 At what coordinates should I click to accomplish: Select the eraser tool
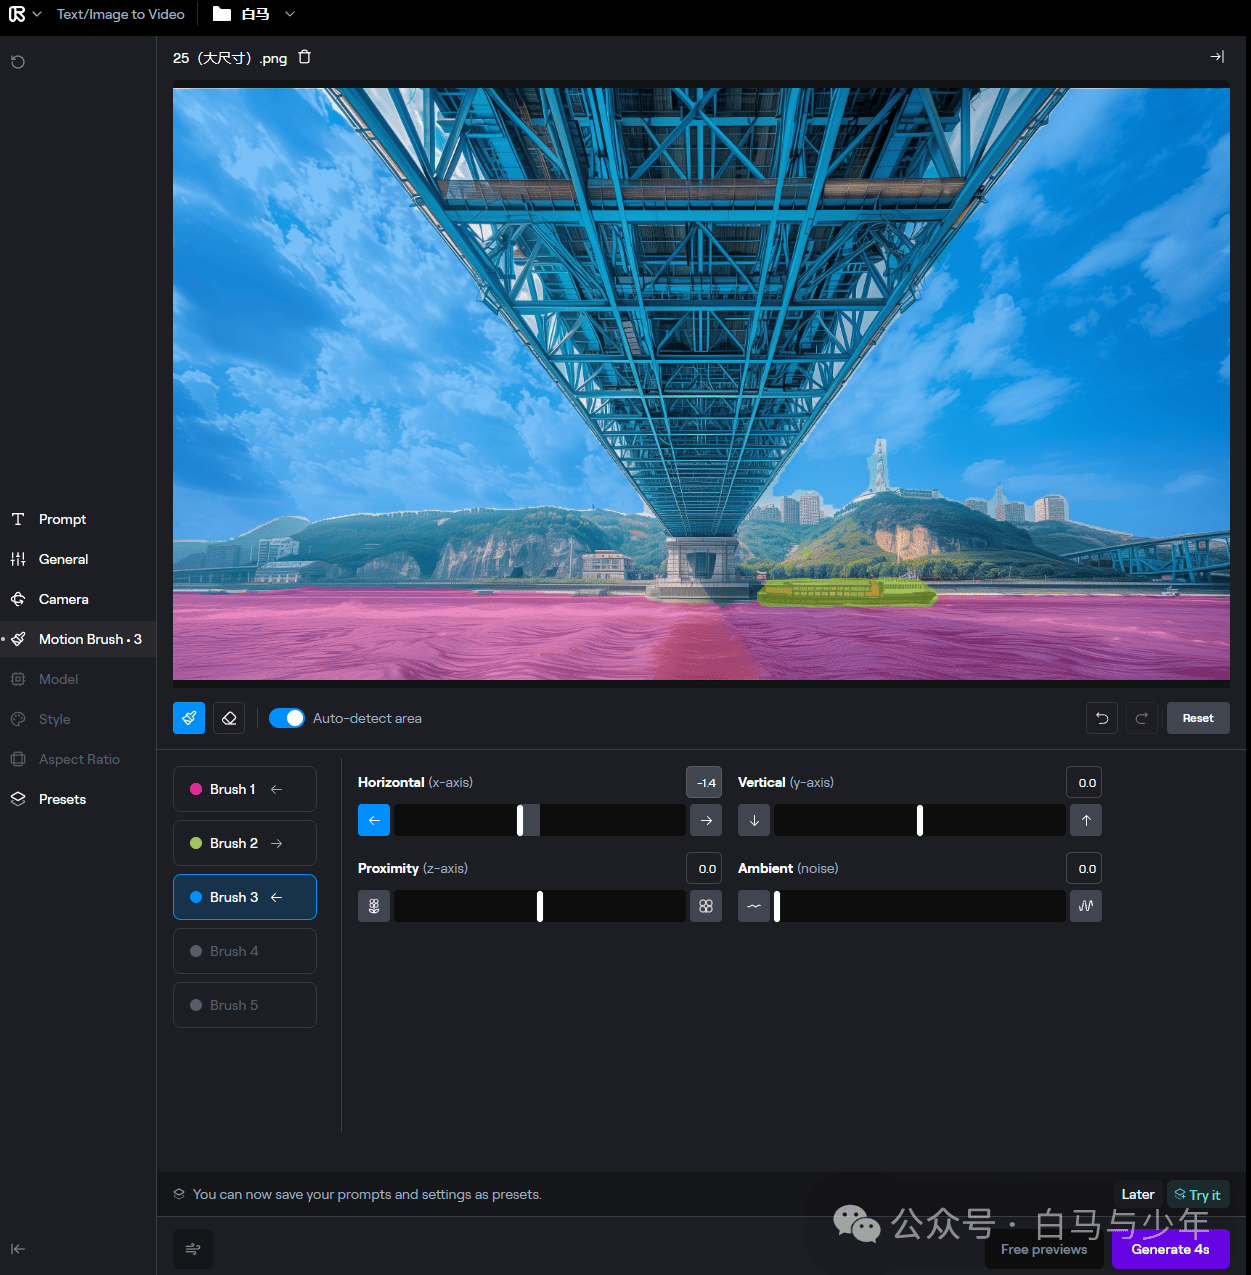tap(229, 718)
